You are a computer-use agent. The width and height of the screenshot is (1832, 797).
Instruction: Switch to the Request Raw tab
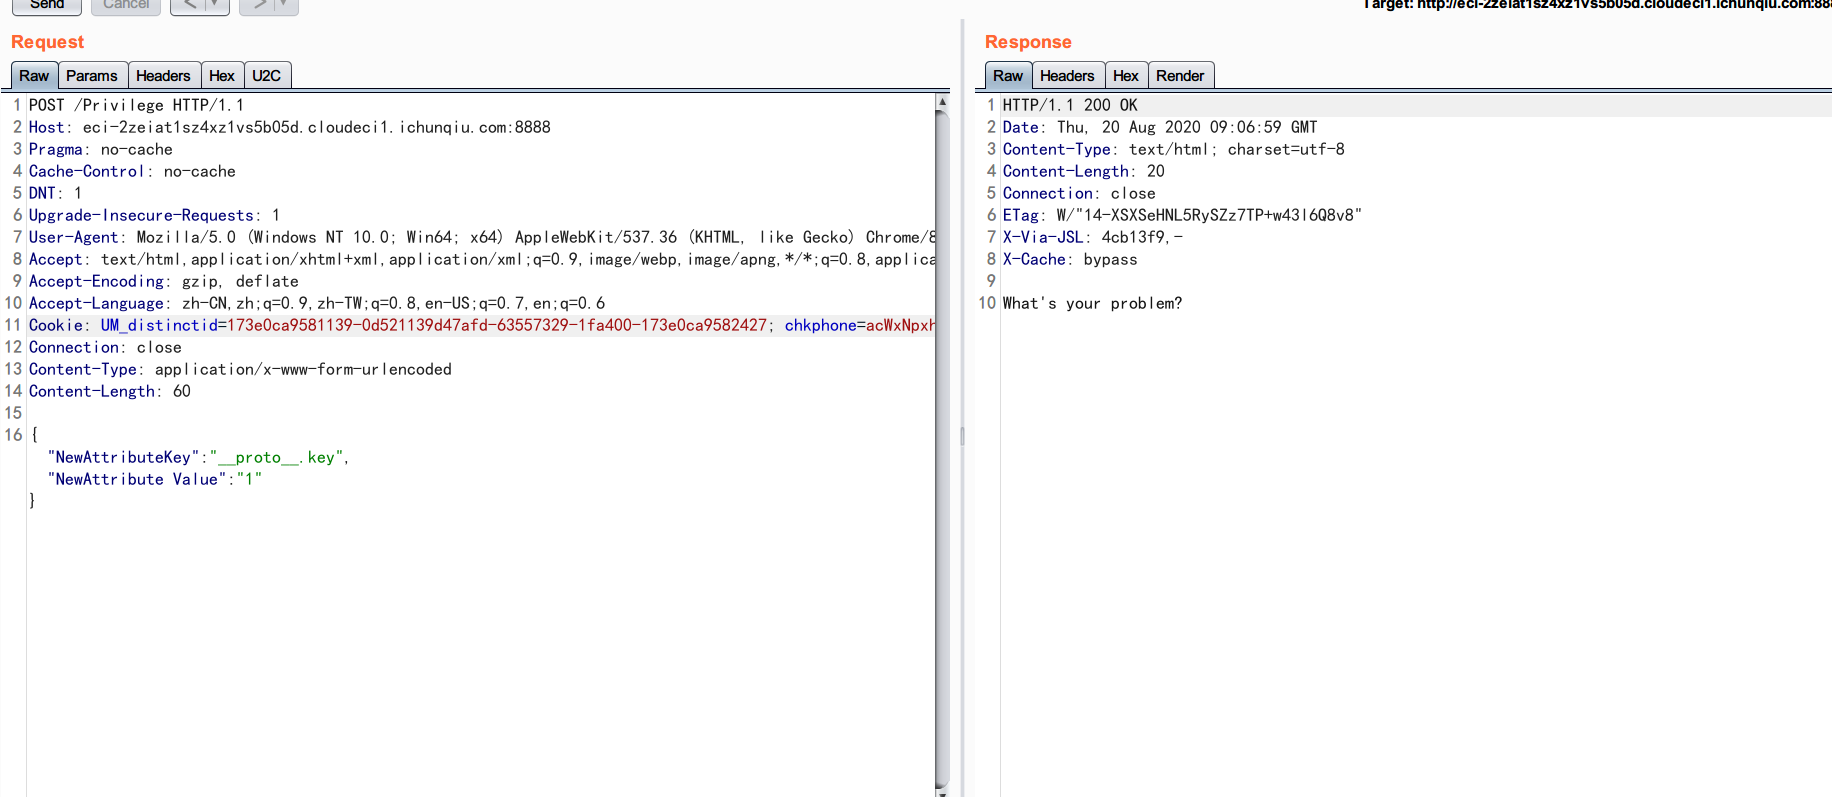(x=34, y=76)
